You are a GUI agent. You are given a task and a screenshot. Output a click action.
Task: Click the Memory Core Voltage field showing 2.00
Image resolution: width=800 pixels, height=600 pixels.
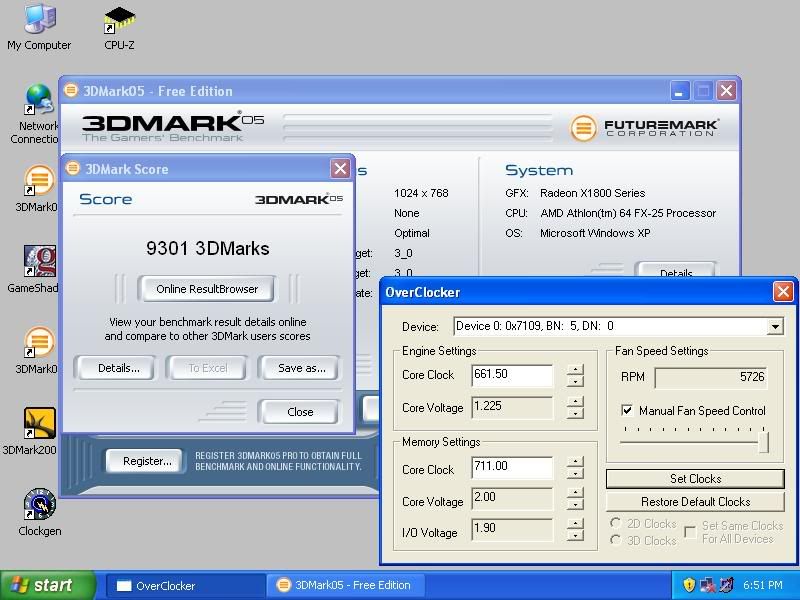point(512,498)
